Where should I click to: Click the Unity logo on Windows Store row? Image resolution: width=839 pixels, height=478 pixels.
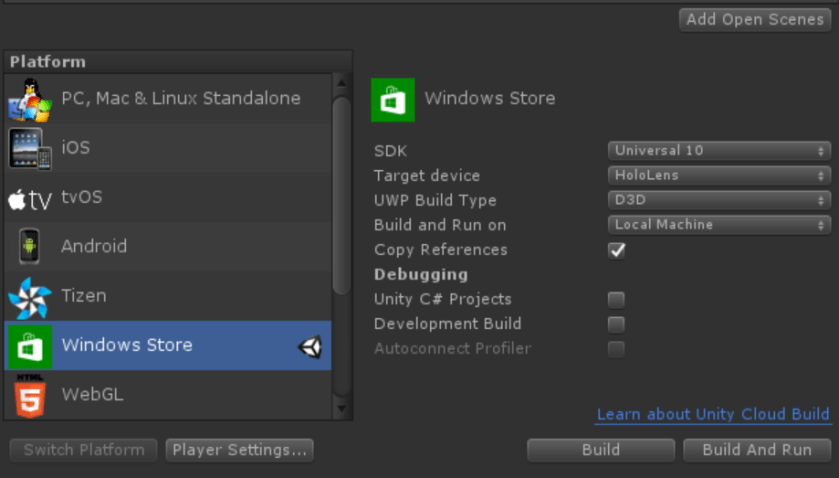click(x=310, y=346)
